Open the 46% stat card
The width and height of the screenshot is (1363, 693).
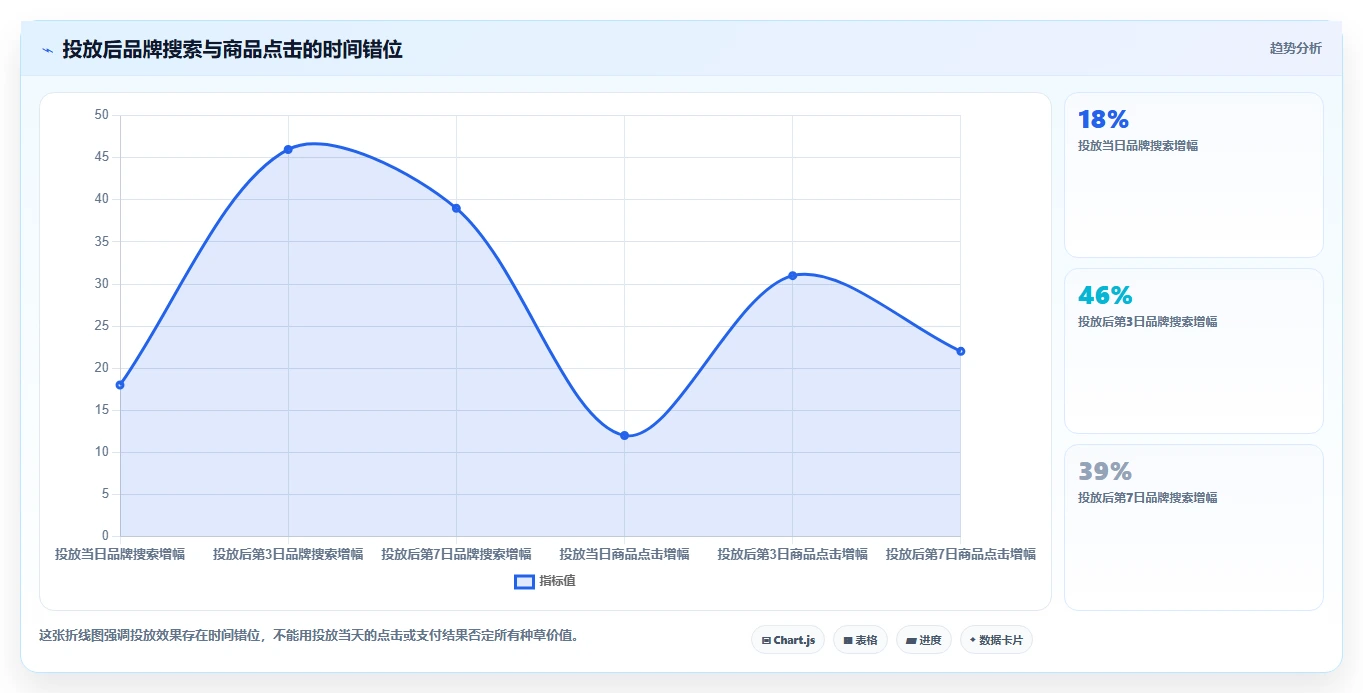[x=1194, y=351]
